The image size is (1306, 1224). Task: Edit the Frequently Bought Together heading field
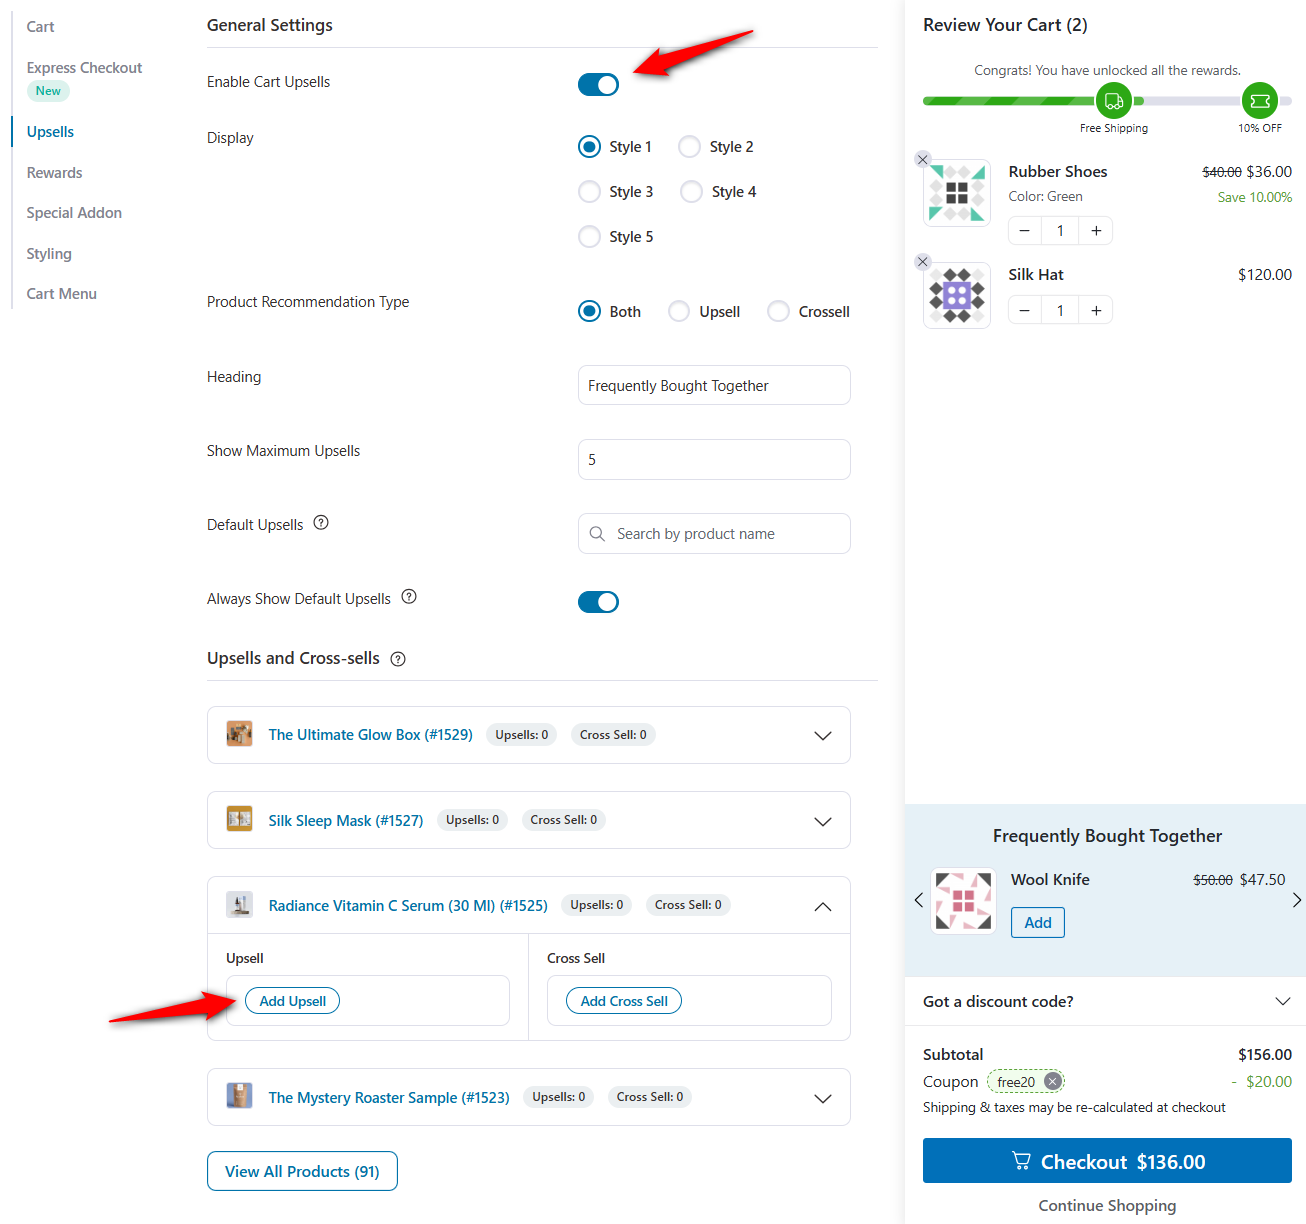click(x=713, y=385)
